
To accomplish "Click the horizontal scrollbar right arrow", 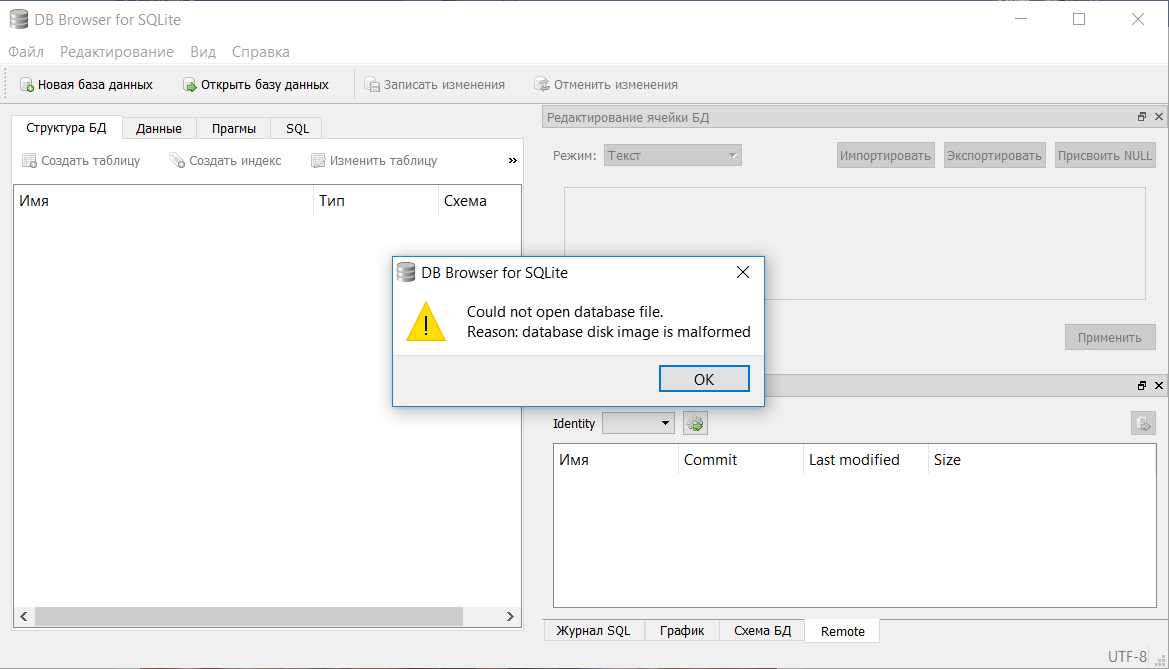I will [x=510, y=616].
